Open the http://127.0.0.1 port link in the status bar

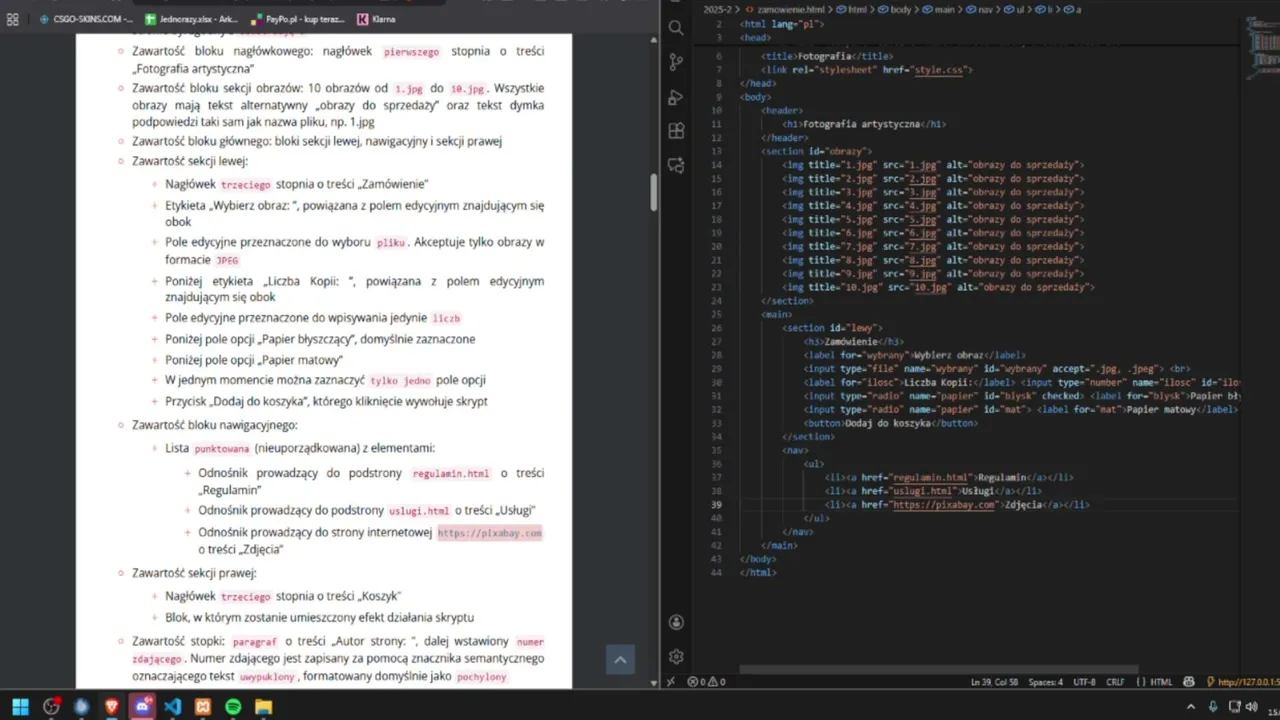[1243, 682]
